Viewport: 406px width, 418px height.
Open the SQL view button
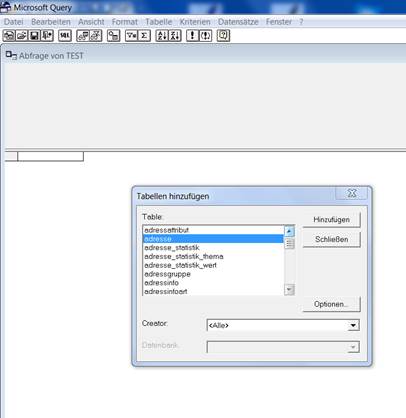click(65, 35)
